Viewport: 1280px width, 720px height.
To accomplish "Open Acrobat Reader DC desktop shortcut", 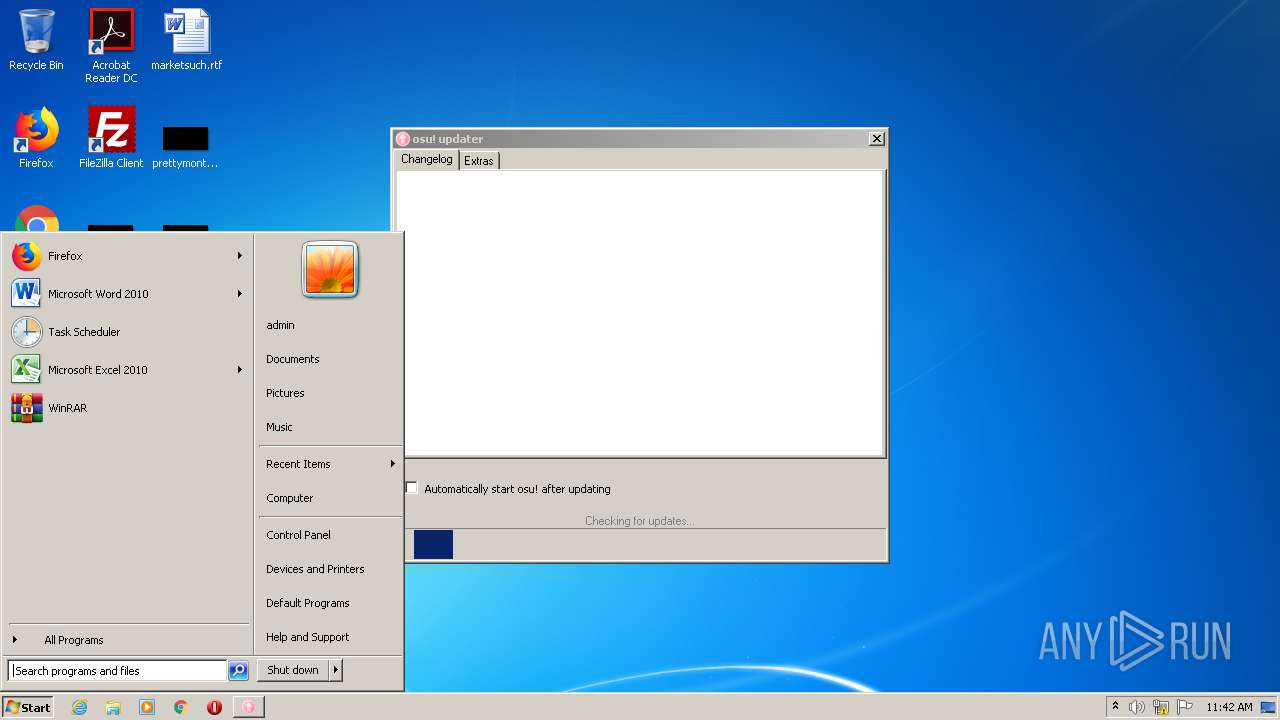I will pos(111,46).
